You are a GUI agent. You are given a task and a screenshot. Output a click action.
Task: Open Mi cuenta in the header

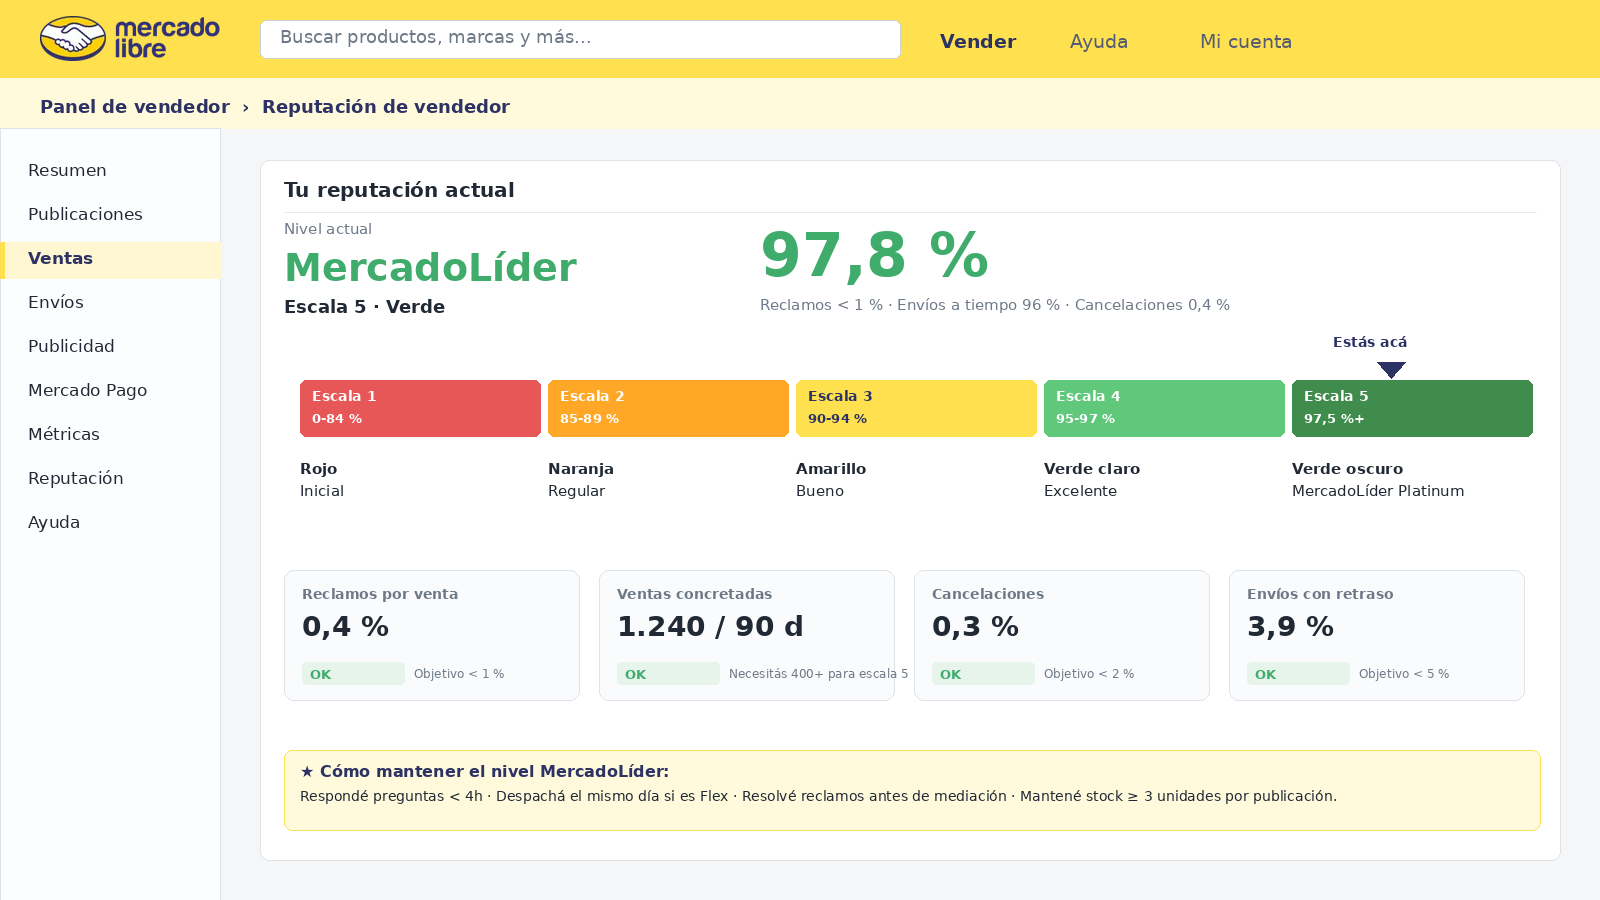click(1246, 41)
